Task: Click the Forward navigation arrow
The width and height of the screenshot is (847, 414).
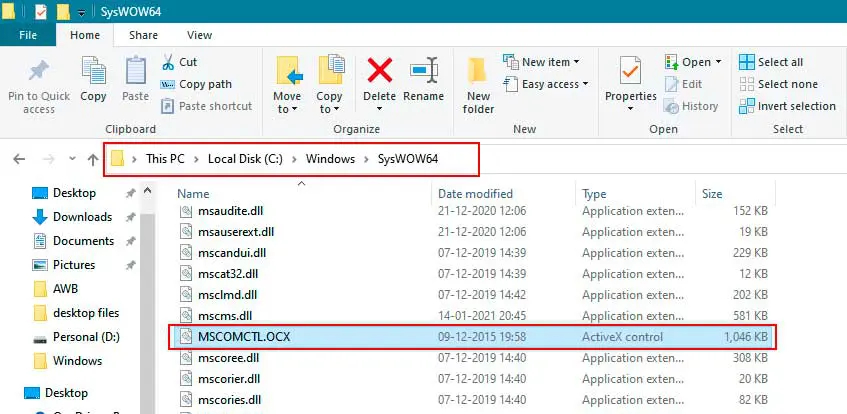Action: 48,159
